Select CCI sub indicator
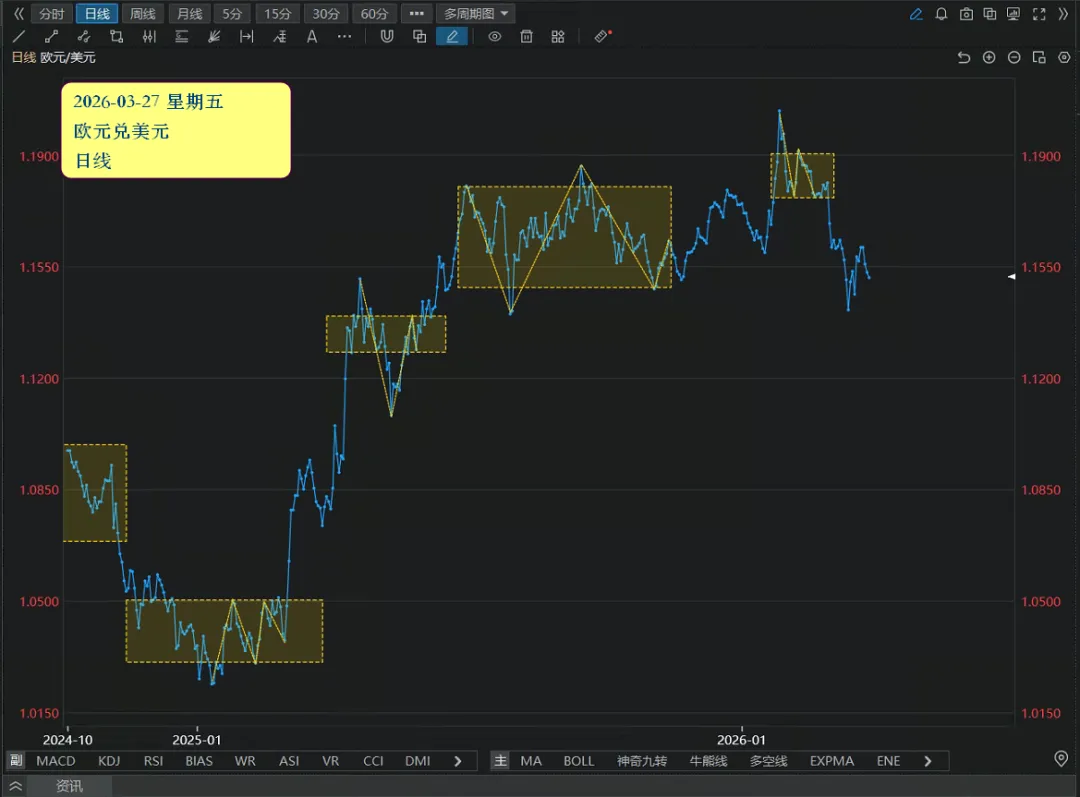This screenshot has width=1080, height=797. [373, 761]
